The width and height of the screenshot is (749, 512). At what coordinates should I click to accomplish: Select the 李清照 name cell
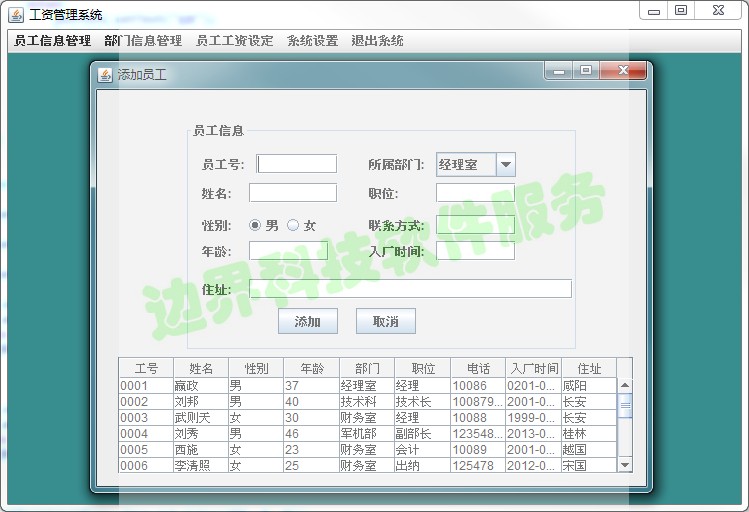pyautogui.click(x=201, y=465)
